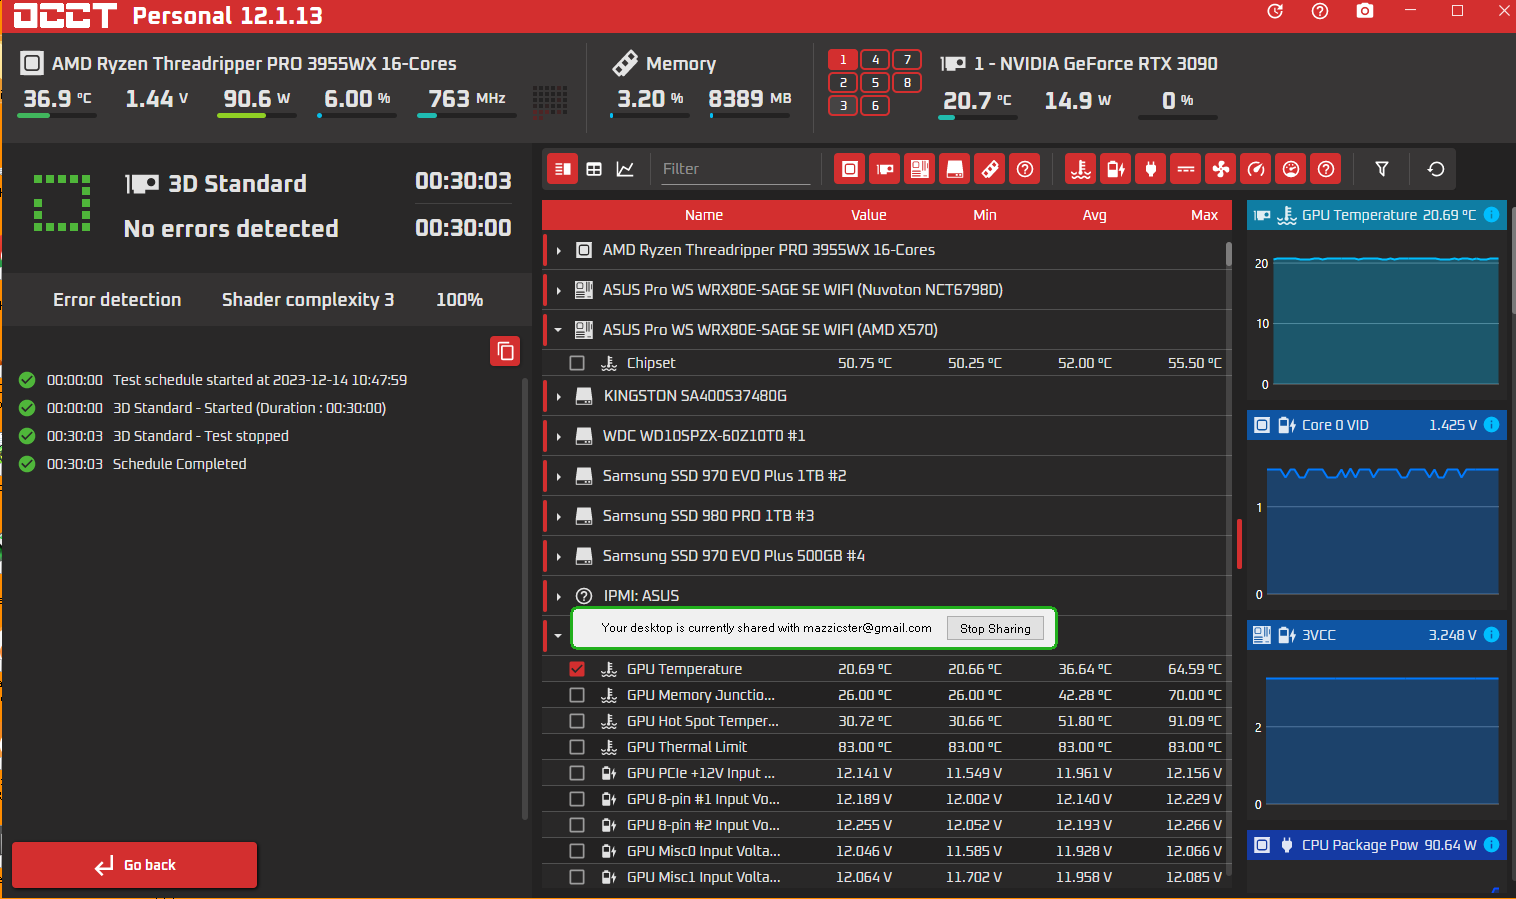This screenshot has width=1516, height=899.
Task: Expand Samsung SSD 980 PRO 1TB row
Action: click(558, 516)
